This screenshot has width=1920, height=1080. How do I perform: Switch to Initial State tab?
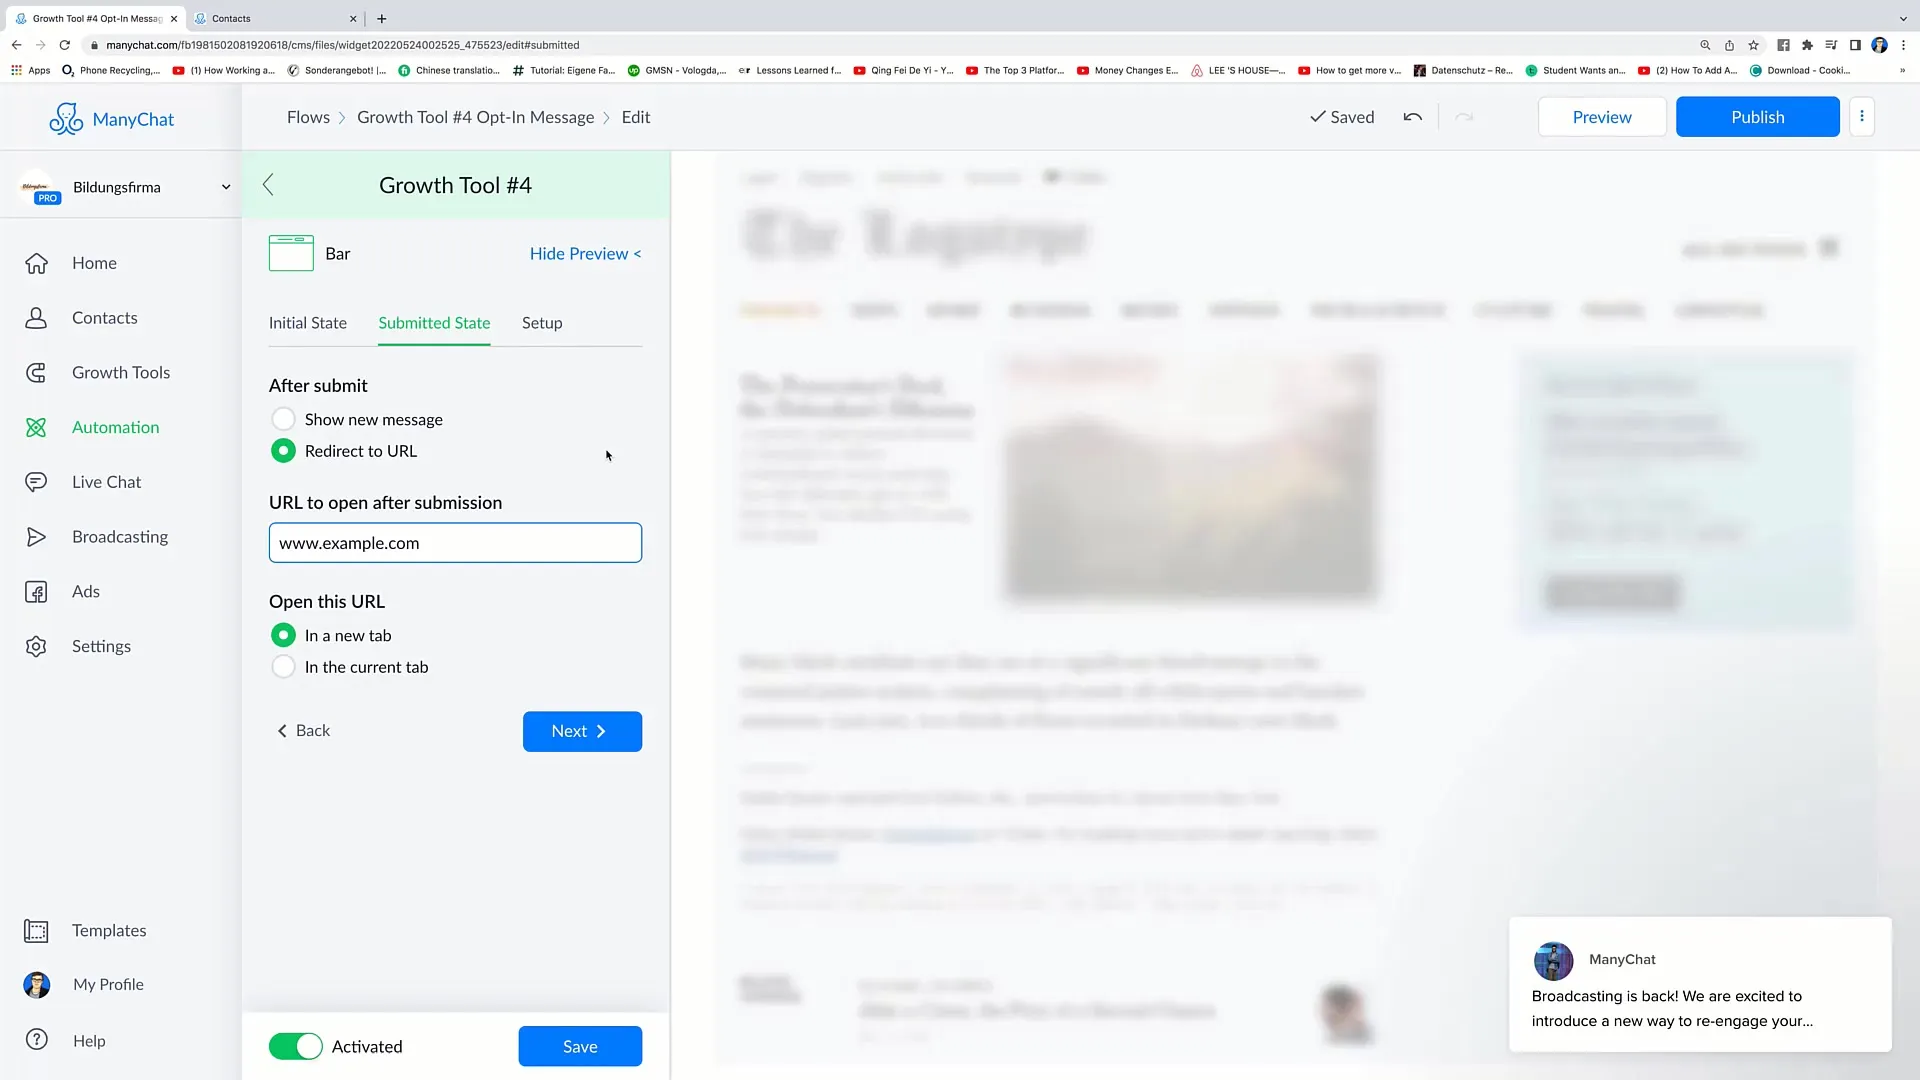click(309, 322)
